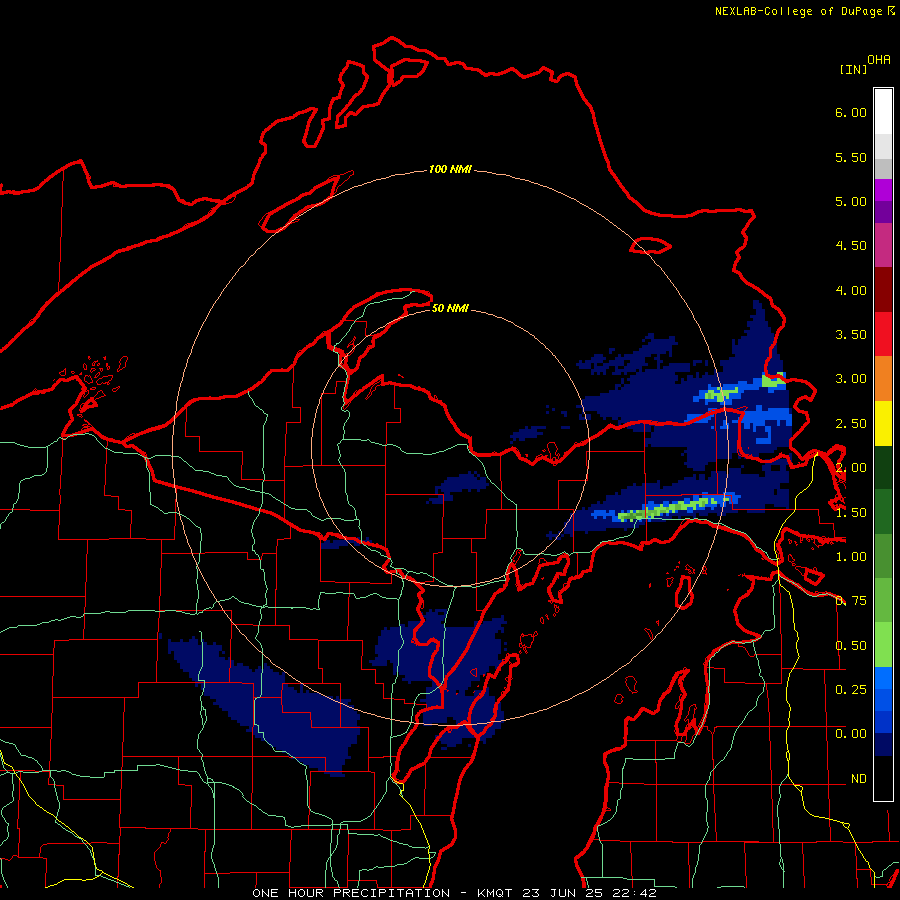Click the OHA product label above the legend
Viewport: 900px width, 900px height.
pyautogui.click(x=879, y=60)
